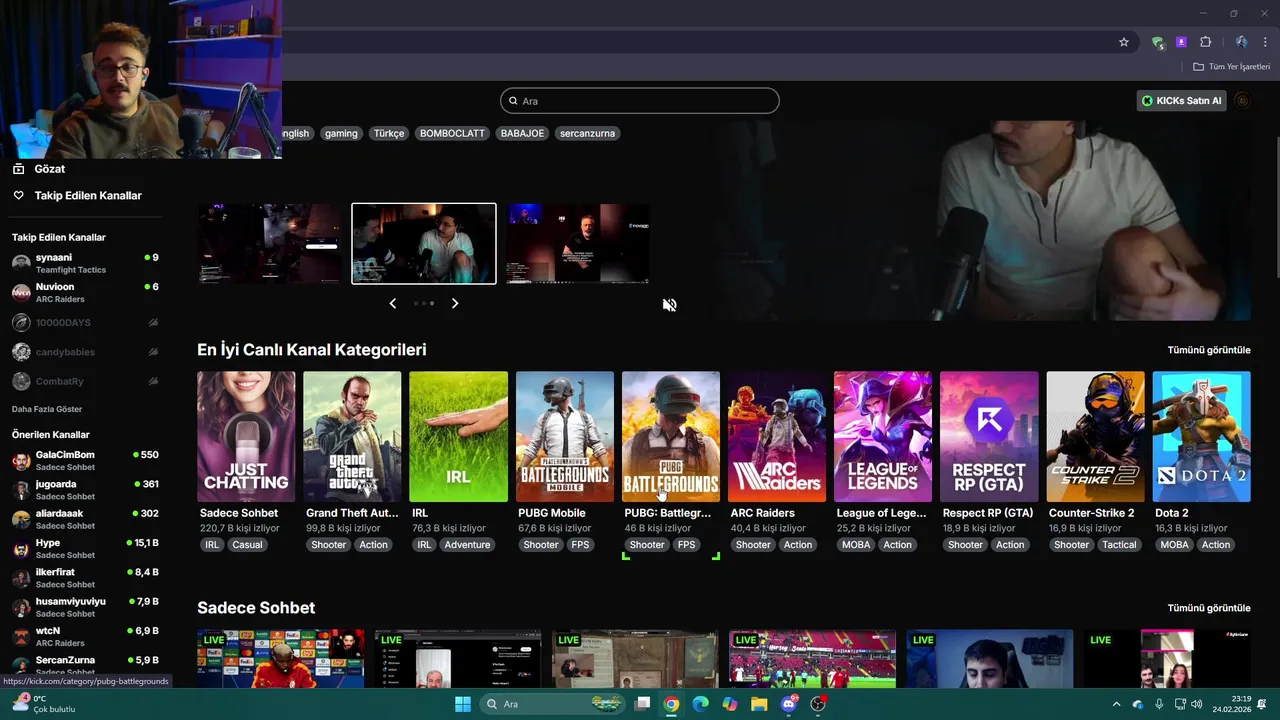Viewport: 1280px width, 720px height.
Task: Open the PUBG Mobile category card
Action: [565, 437]
